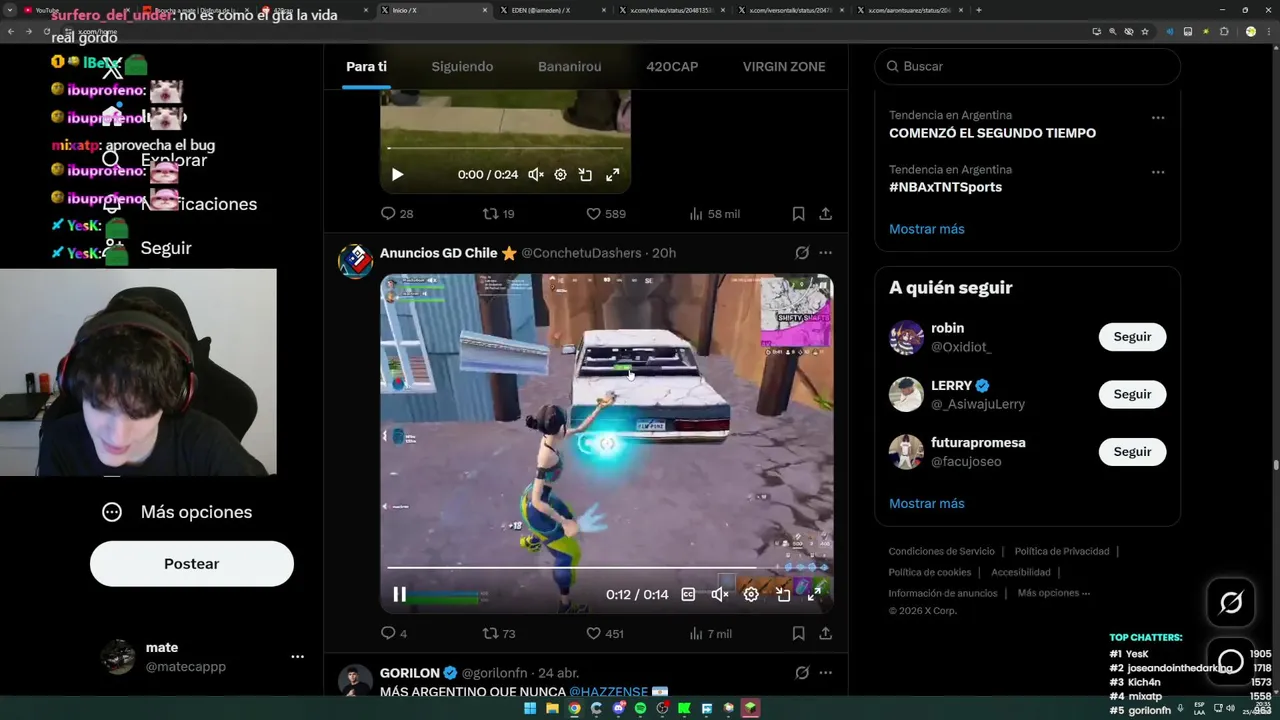
Task: Open the floating Grok button
Action: (1231, 602)
